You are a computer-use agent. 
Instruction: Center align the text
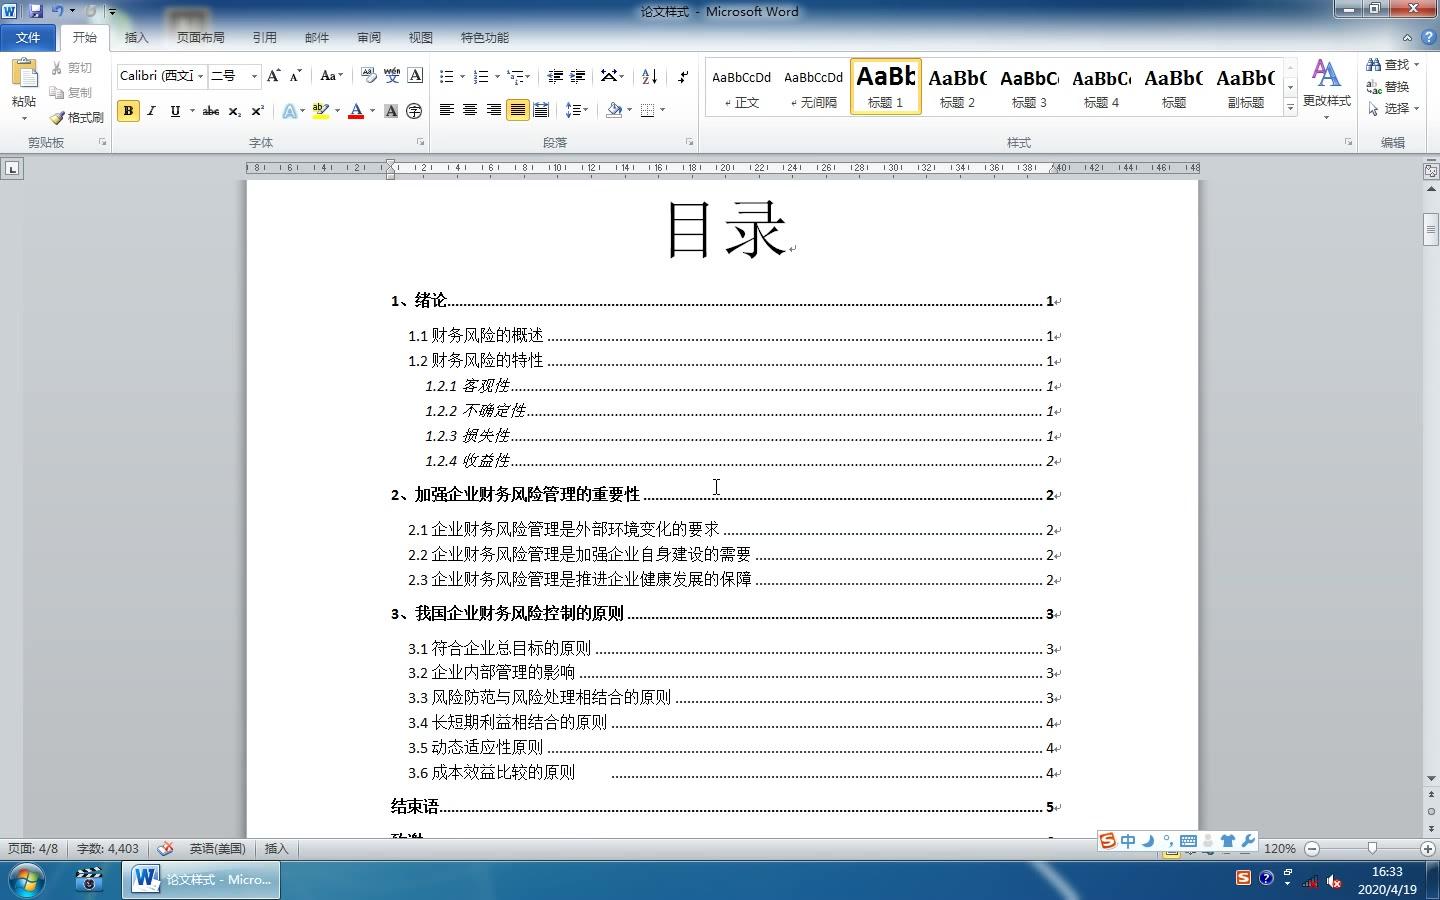(x=470, y=110)
